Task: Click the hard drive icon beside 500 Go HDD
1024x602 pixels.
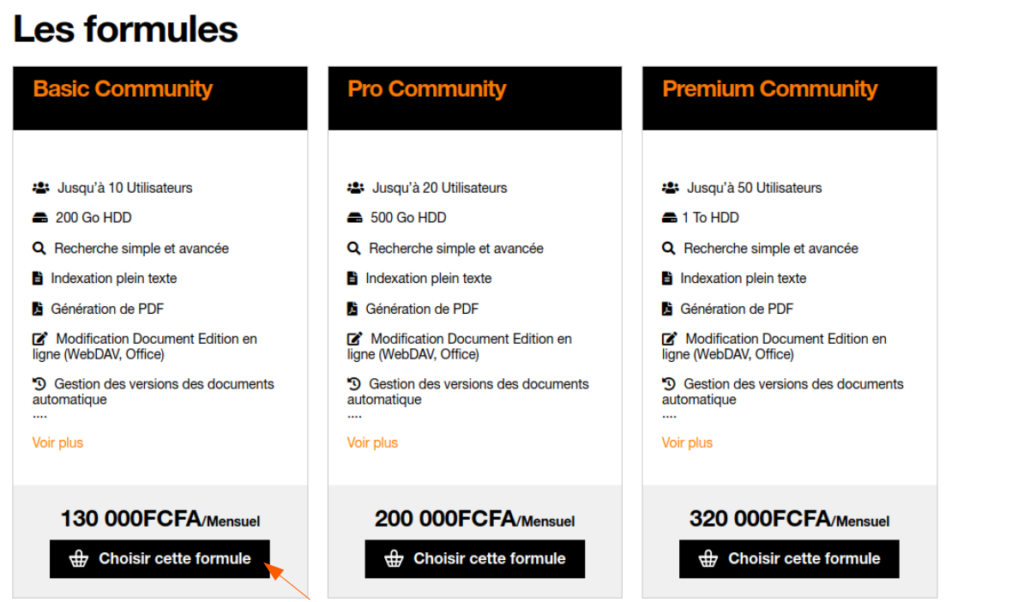Action: (355, 217)
